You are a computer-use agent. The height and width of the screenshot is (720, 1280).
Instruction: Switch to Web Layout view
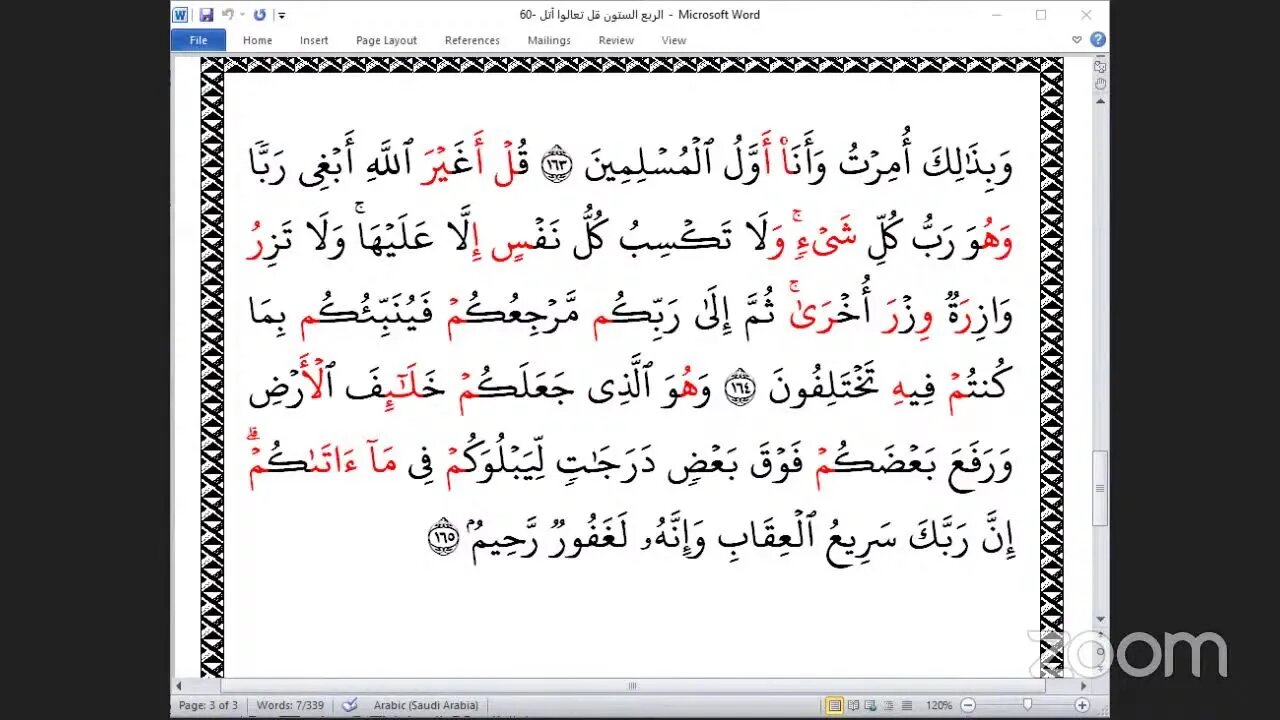click(x=870, y=705)
